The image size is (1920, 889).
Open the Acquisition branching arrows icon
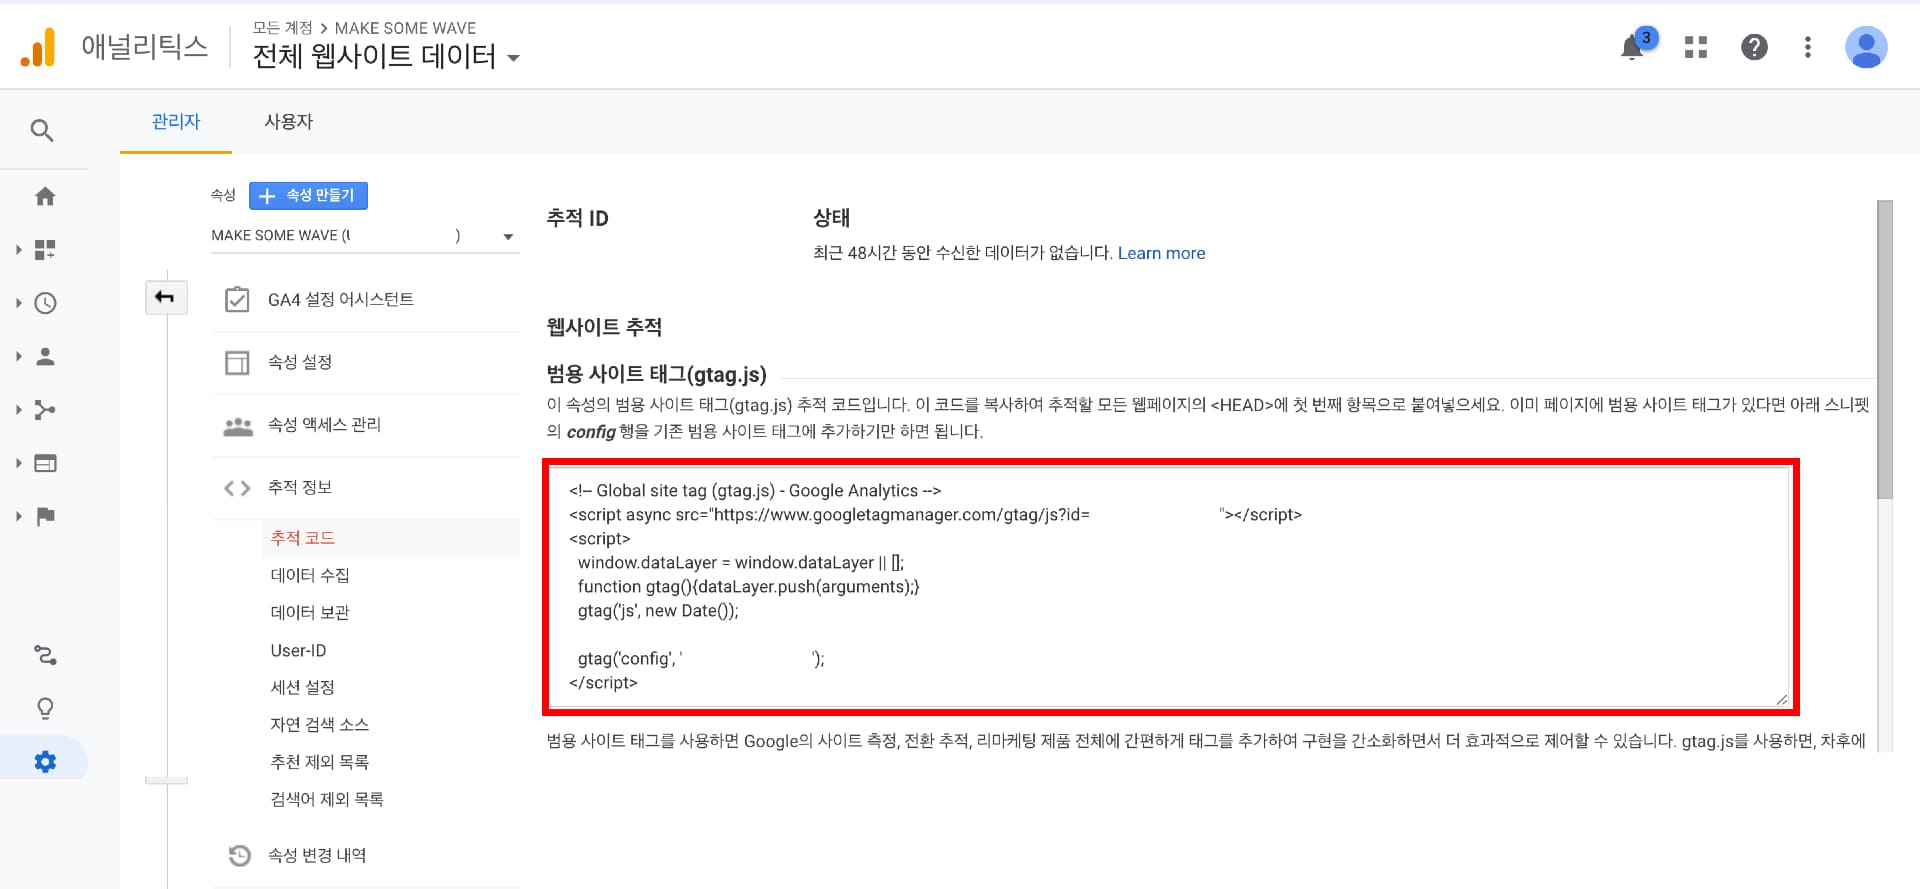pos(45,410)
